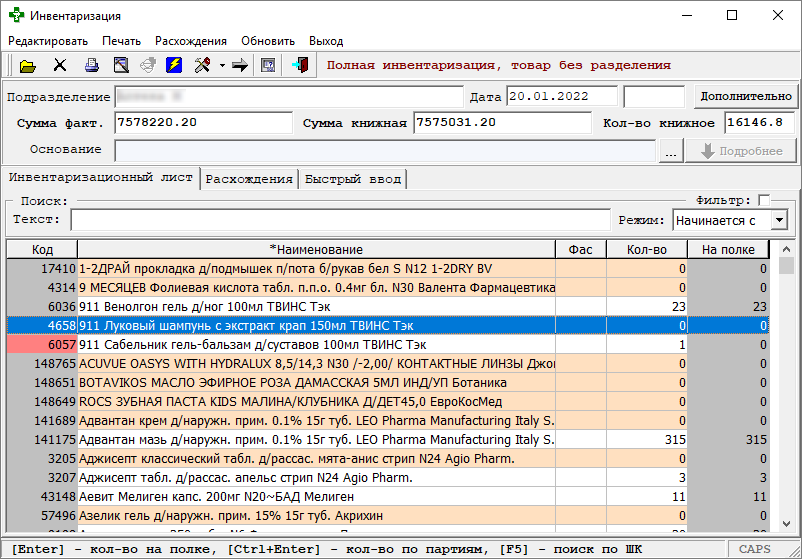Click the CAPS status bar indicator

click(x=754, y=549)
